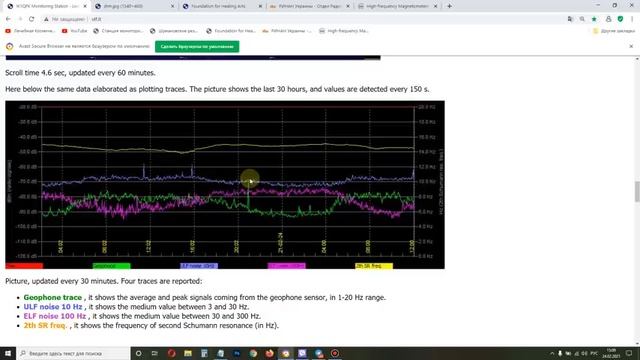Click the 'Scroll time 4.6 sec' text line

coord(80,73)
